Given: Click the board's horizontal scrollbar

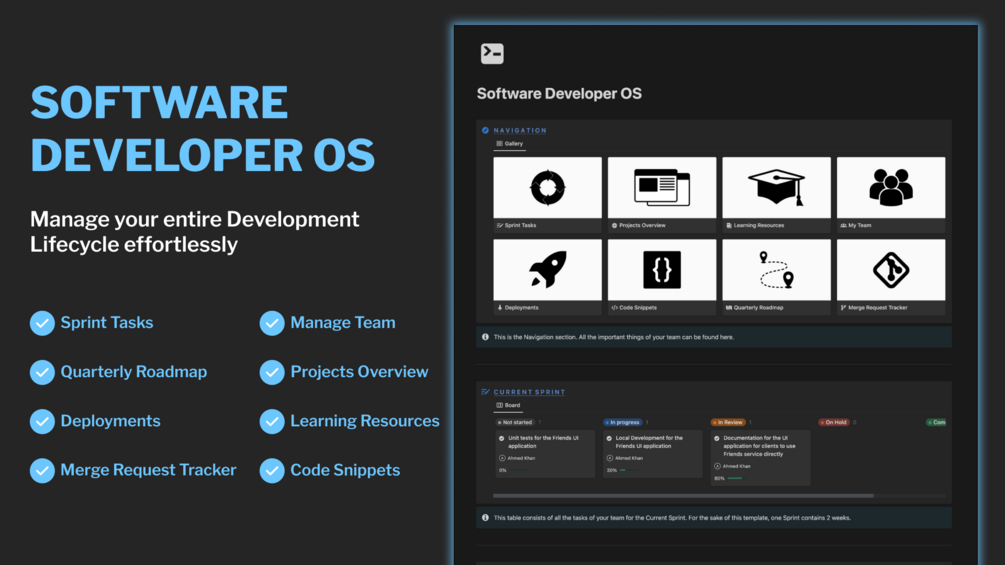Looking at the screenshot, I should point(683,496).
